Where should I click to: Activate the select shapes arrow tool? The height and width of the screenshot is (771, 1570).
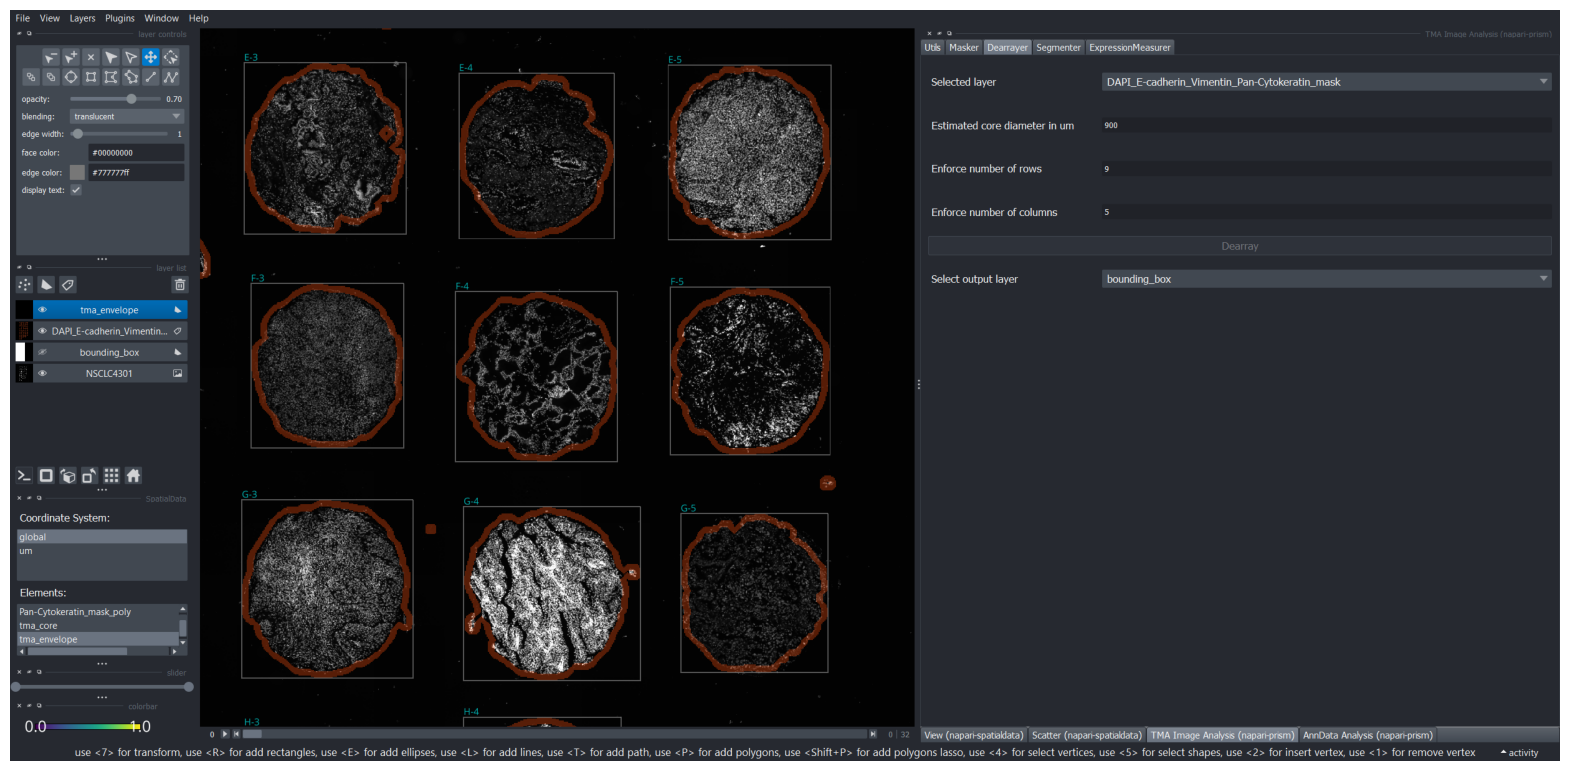pyautogui.click(x=111, y=57)
